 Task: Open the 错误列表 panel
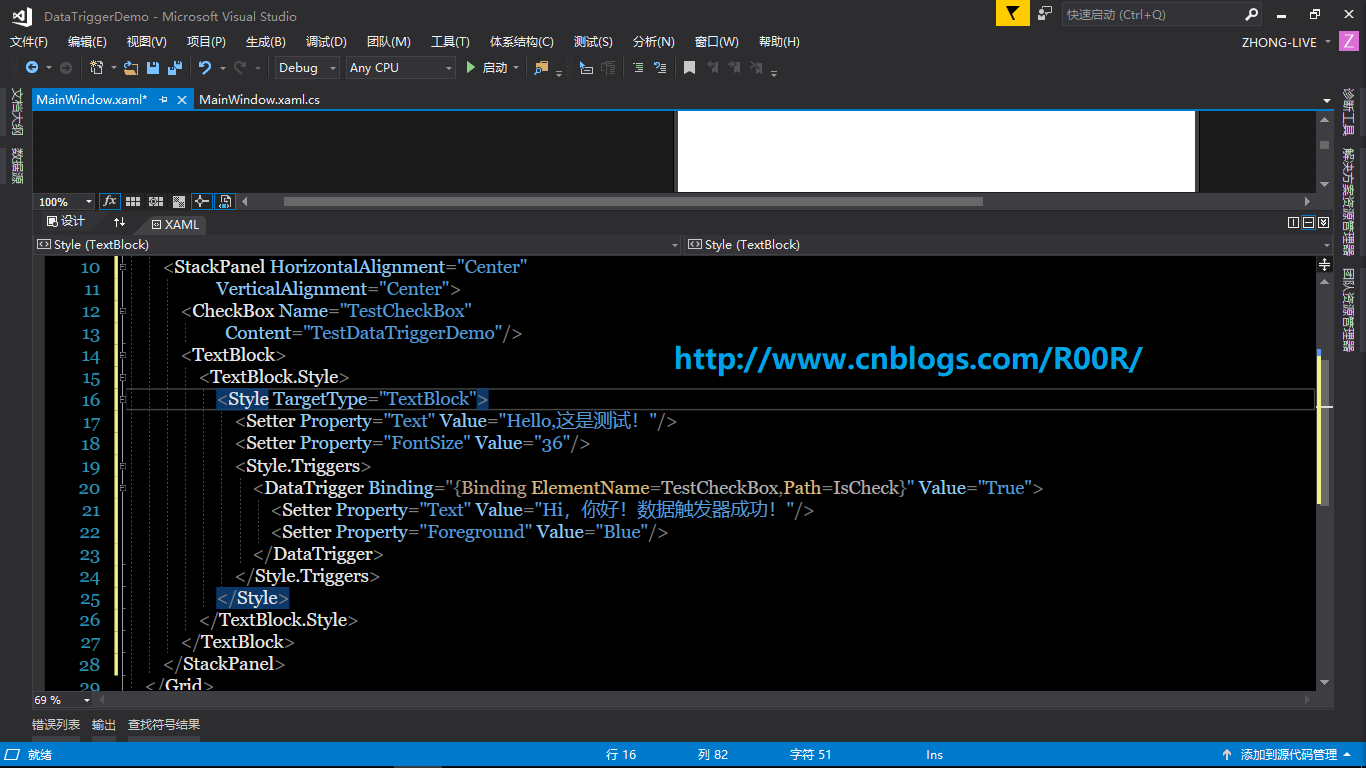[56, 725]
